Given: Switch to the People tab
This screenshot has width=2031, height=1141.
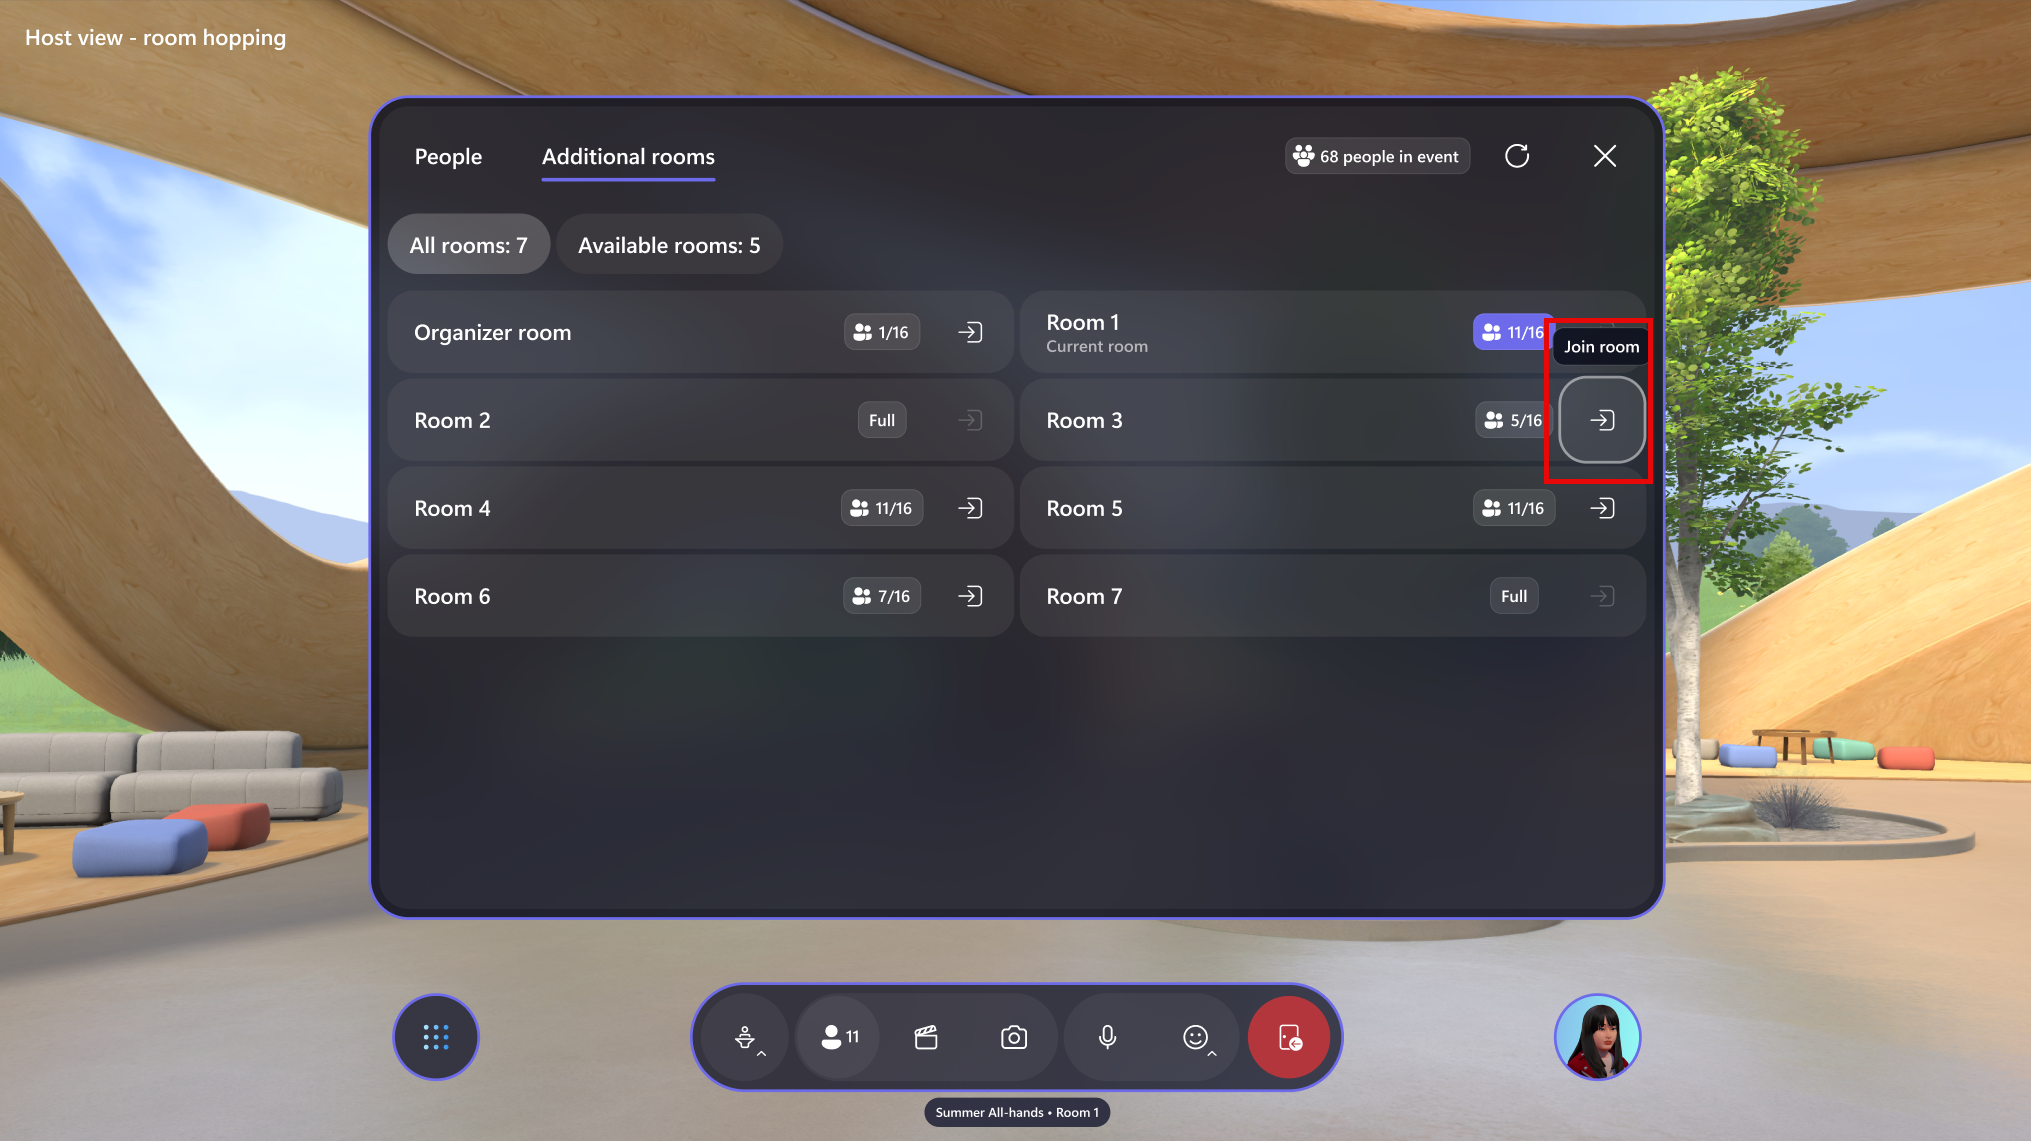Looking at the screenshot, I should pos(448,156).
